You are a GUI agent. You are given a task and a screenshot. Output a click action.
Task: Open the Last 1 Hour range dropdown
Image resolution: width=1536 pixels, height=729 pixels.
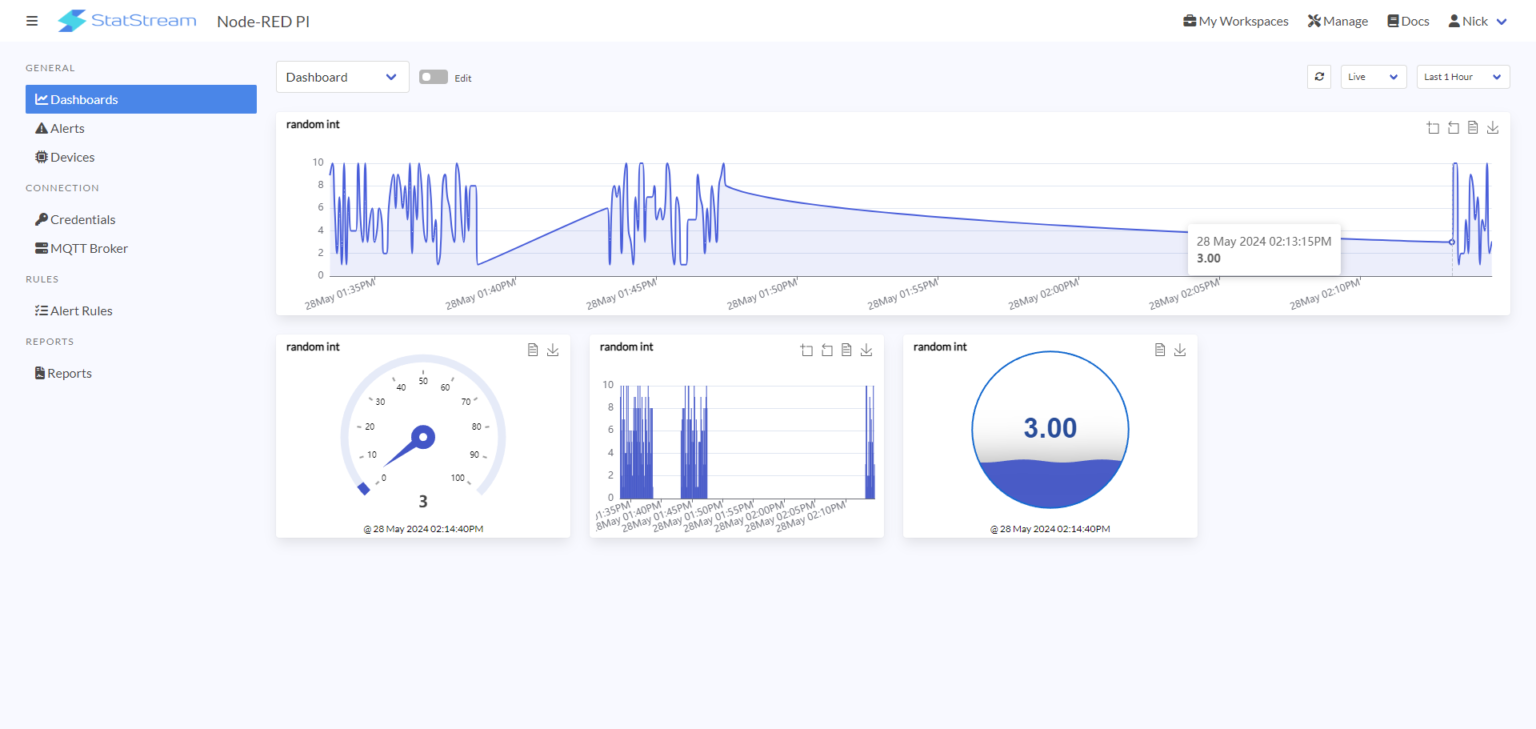pos(1462,77)
